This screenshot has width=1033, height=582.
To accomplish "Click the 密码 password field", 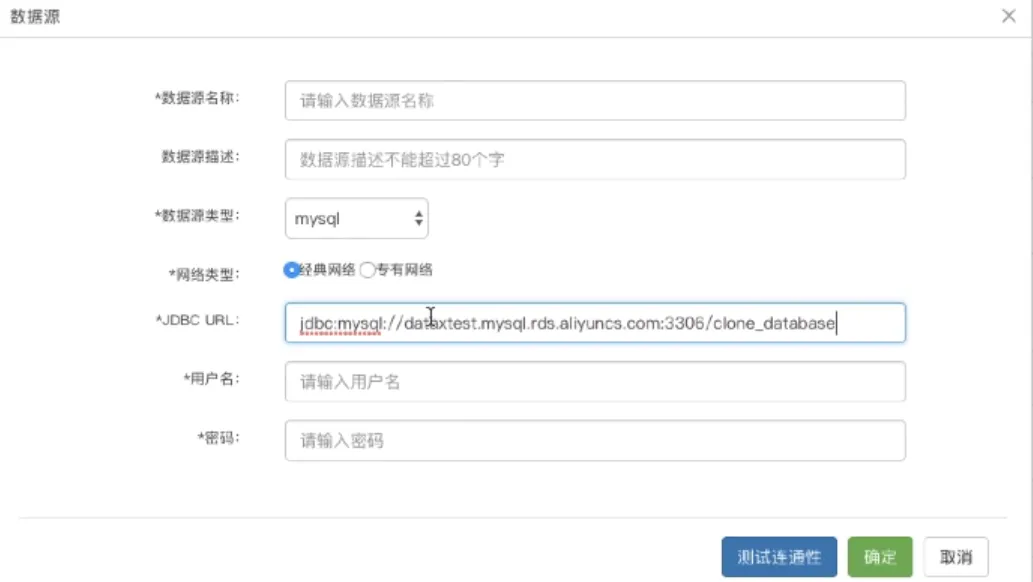I will click(595, 440).
